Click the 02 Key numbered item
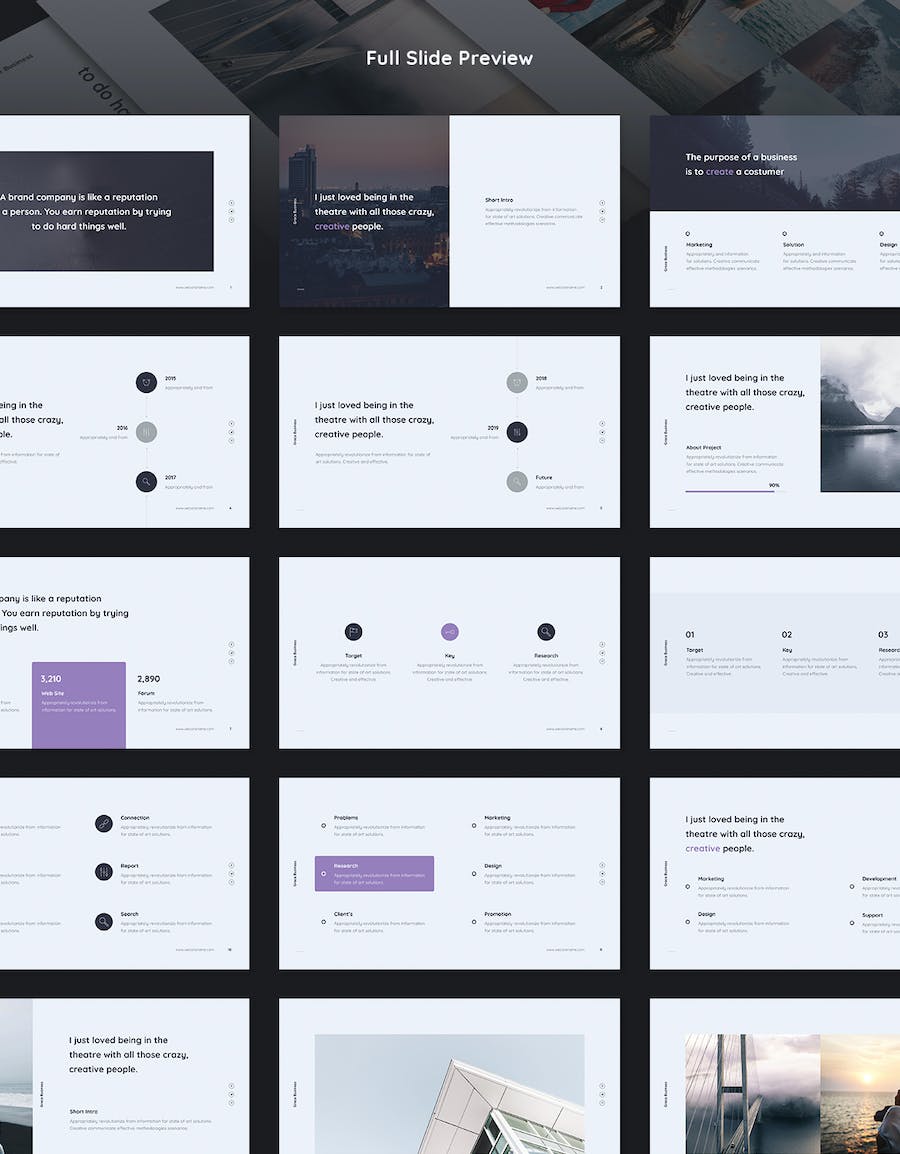Screen dimensions: 900x1154 click(787, 634)
